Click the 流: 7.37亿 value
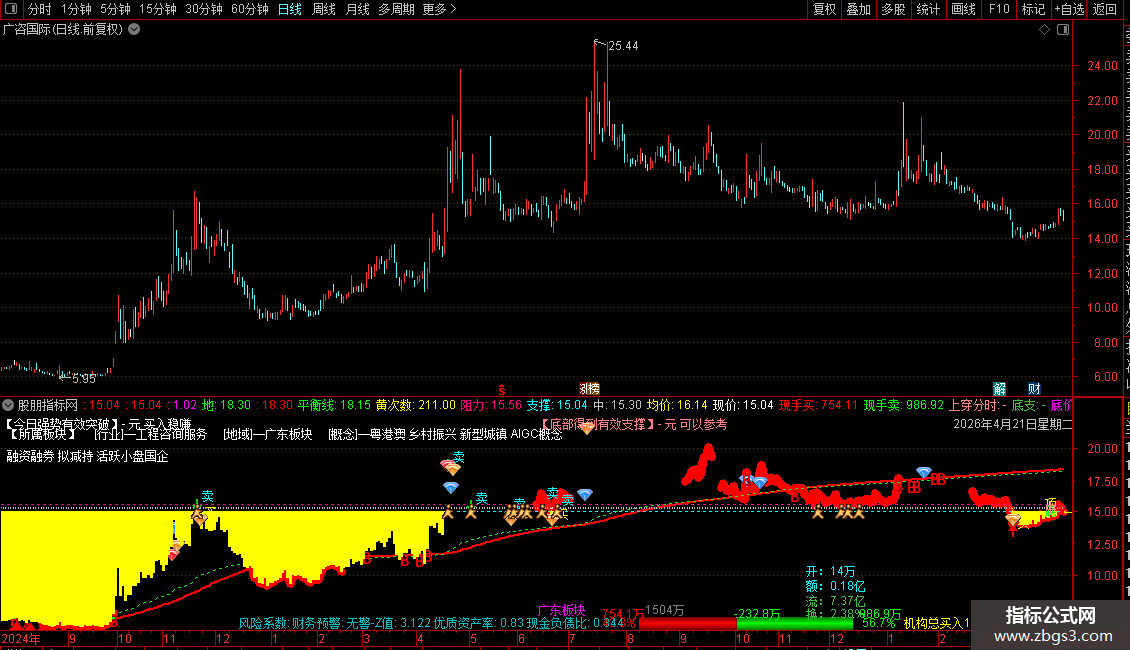 pos(835,600)
